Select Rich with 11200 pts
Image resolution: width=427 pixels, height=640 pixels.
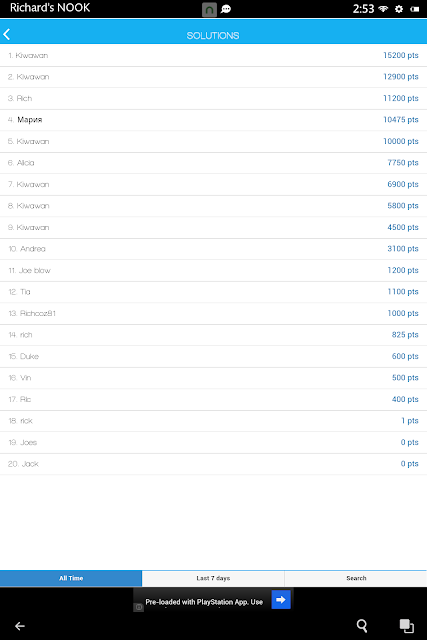pos(214,98)
